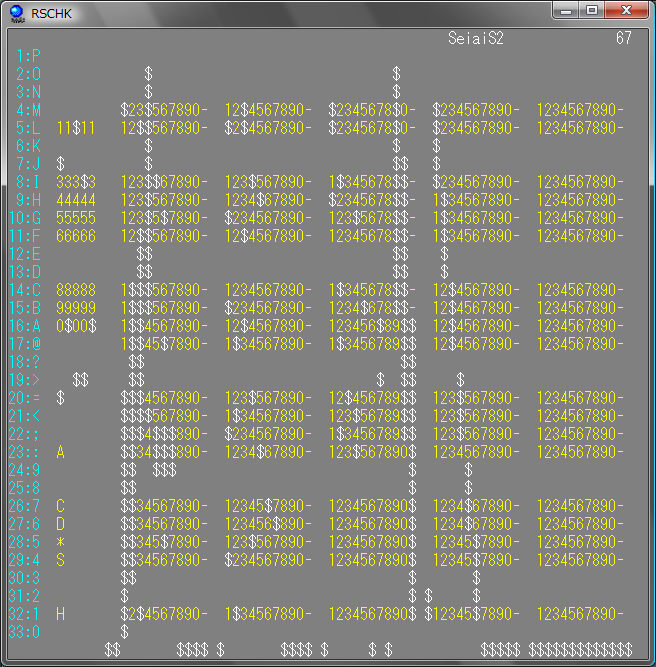Image resolution: width=656 pixels, height=667 pixels.
Task: Click $12345$7890- in row 32:1
Action: pos(472,614)
